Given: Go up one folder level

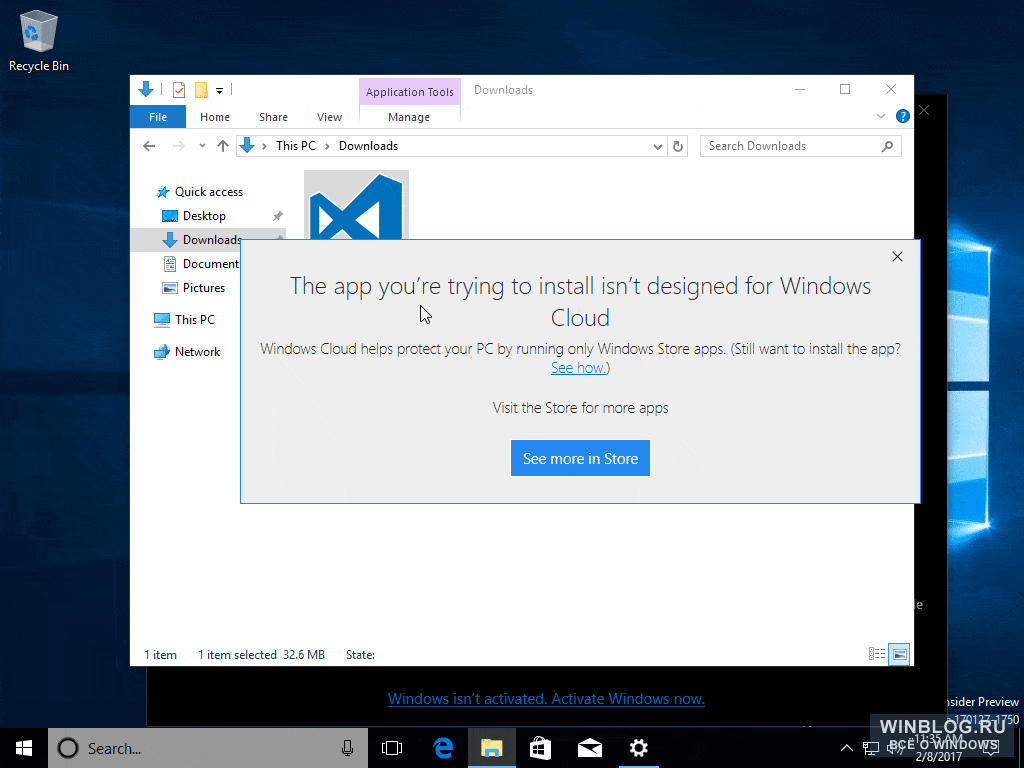Looking at the screenshot, I should (x=223, y=146).
